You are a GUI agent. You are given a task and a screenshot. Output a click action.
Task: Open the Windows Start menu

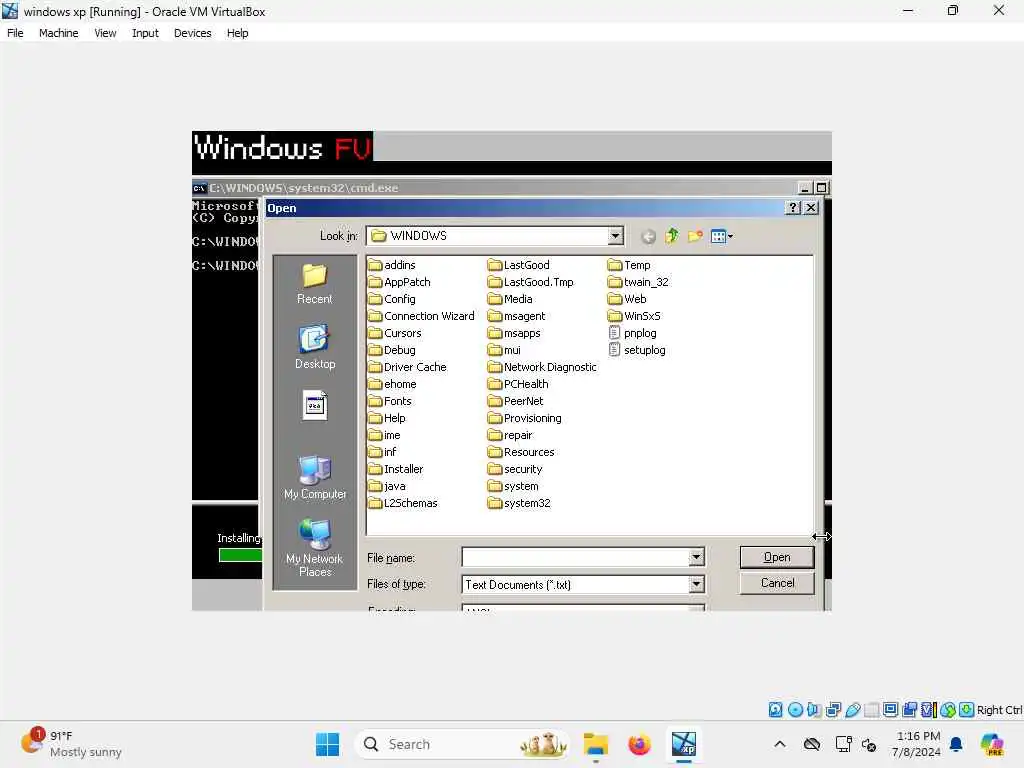327,744
